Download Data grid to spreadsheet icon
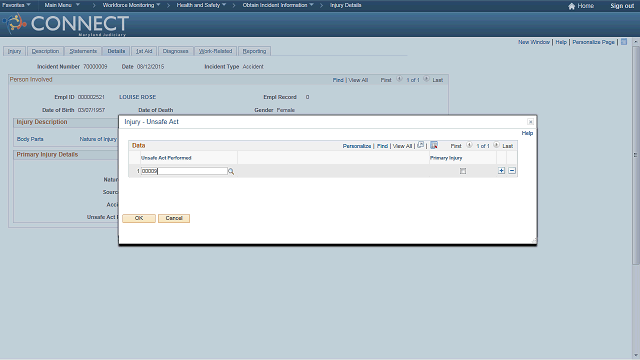The height and width of the screenshot is (360, 640). coord(434,145)
